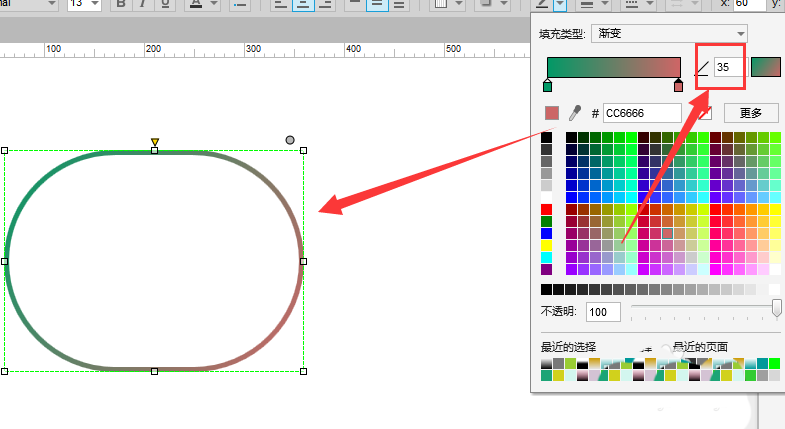
Task: Click the gradient bar to add stop
Action: pos(614,67)
